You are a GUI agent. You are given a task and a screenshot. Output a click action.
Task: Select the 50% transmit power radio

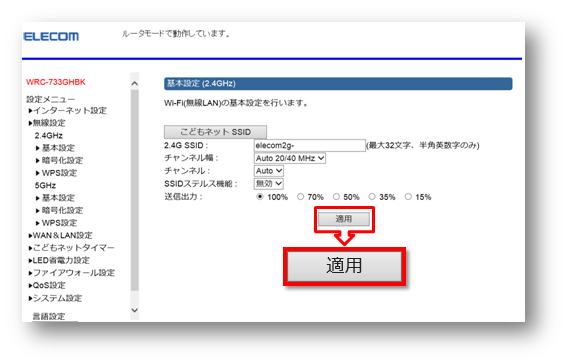click(336, 197)
